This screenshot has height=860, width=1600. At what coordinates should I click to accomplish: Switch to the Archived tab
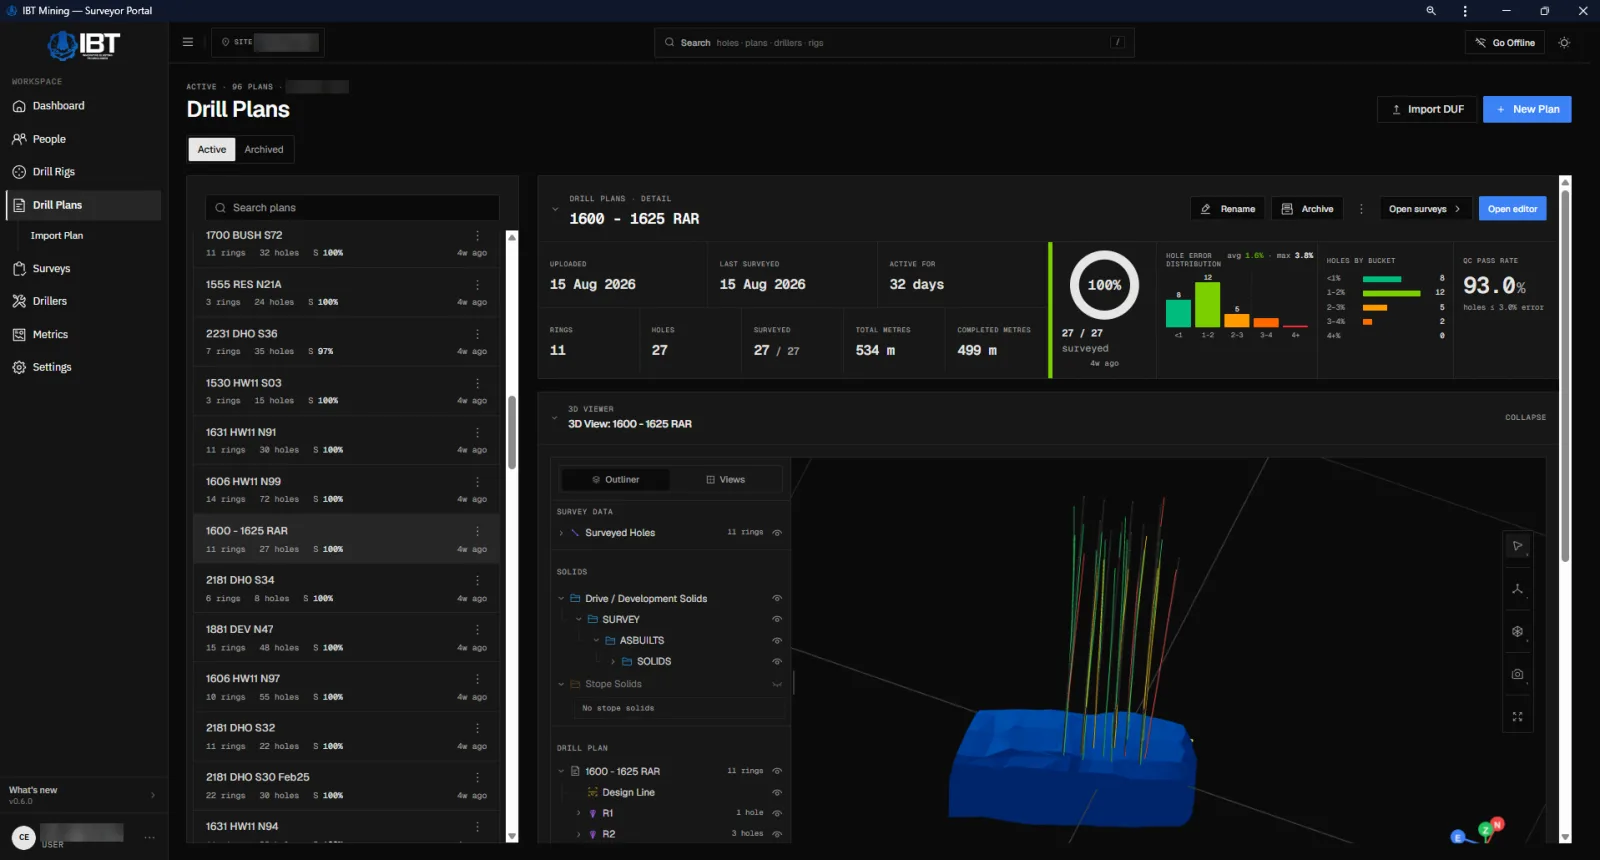click(264, 149)
